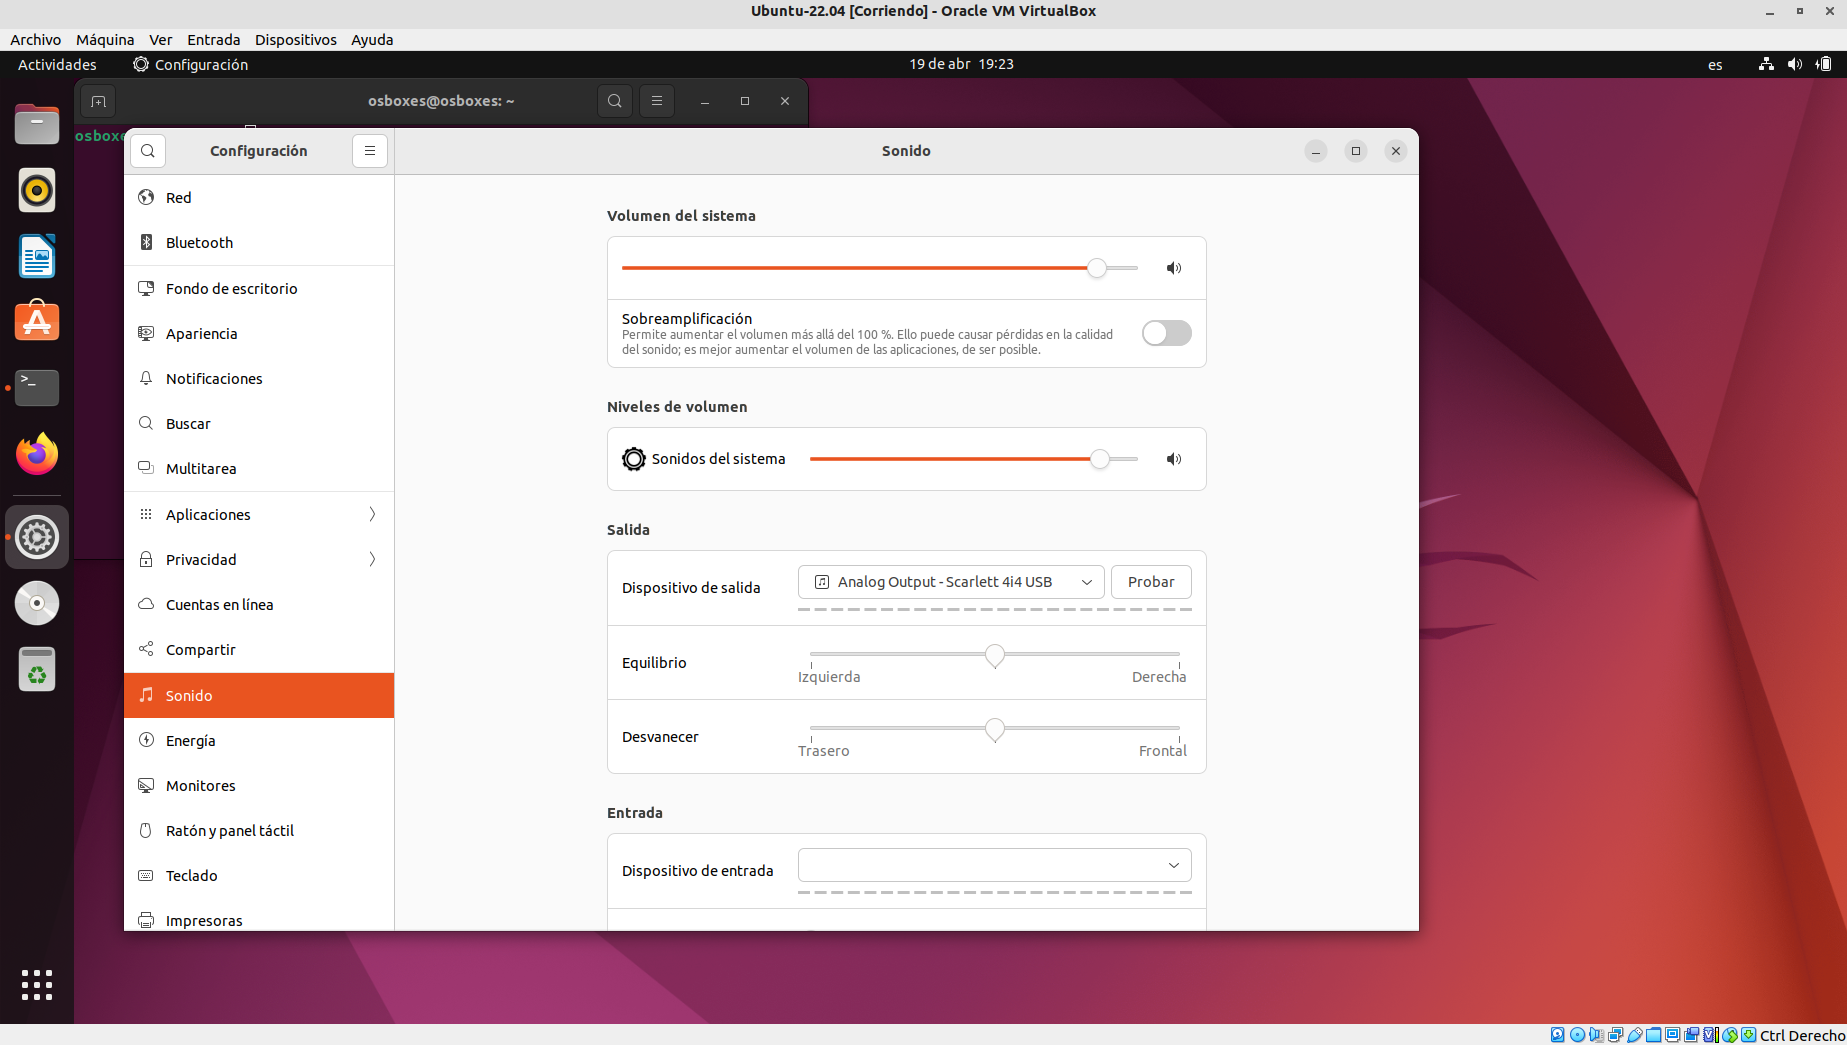Click the VirtualBox Ctrl Derecho host key indicator
Viewport: 1847px width, 1045px height.
1802,1035
